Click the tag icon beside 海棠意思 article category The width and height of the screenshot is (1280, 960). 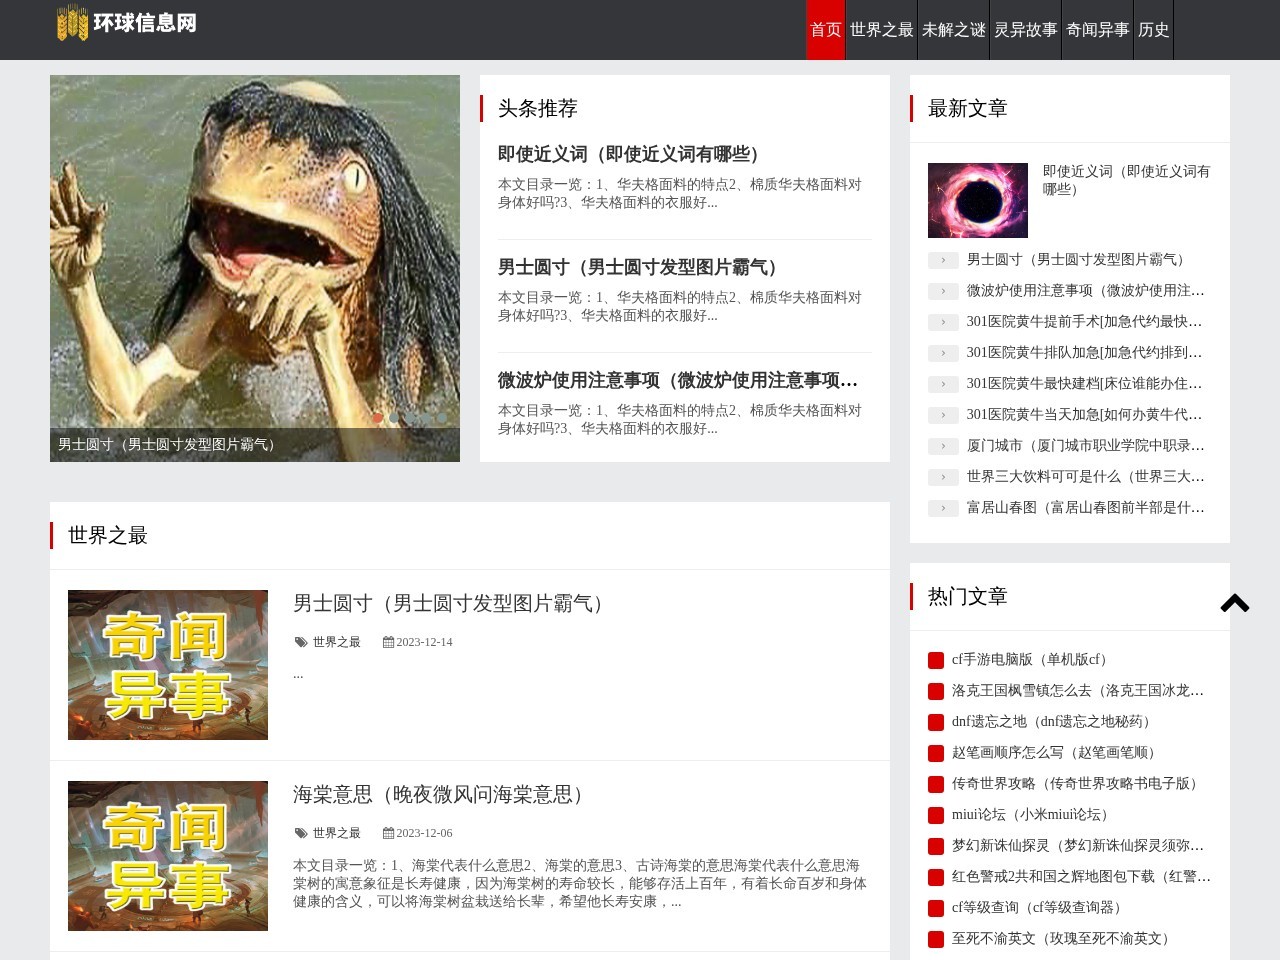pos(301,833)
